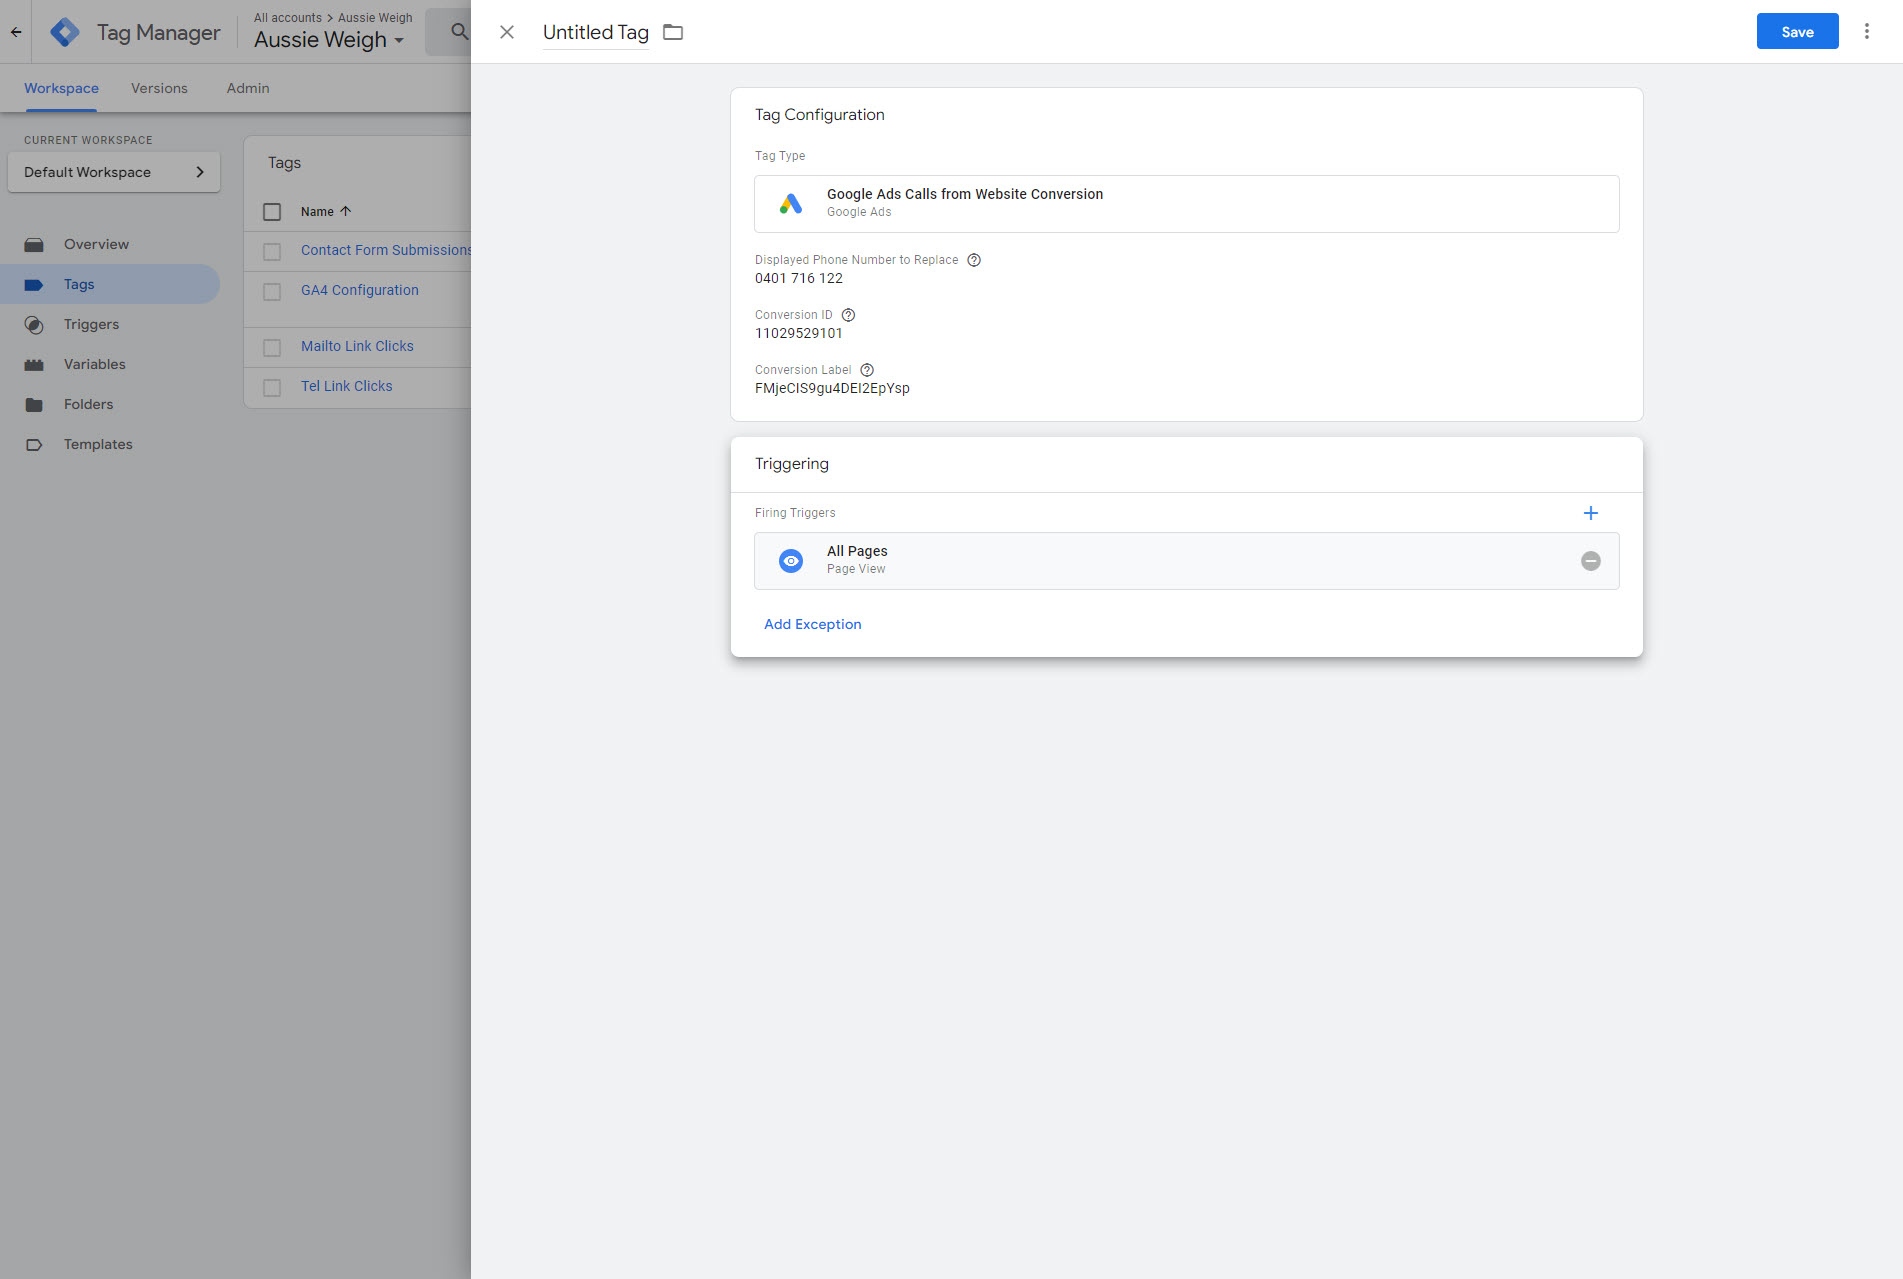
Task: Tick the GA4 Configuration checkbox
Action: tap(272, 291)
